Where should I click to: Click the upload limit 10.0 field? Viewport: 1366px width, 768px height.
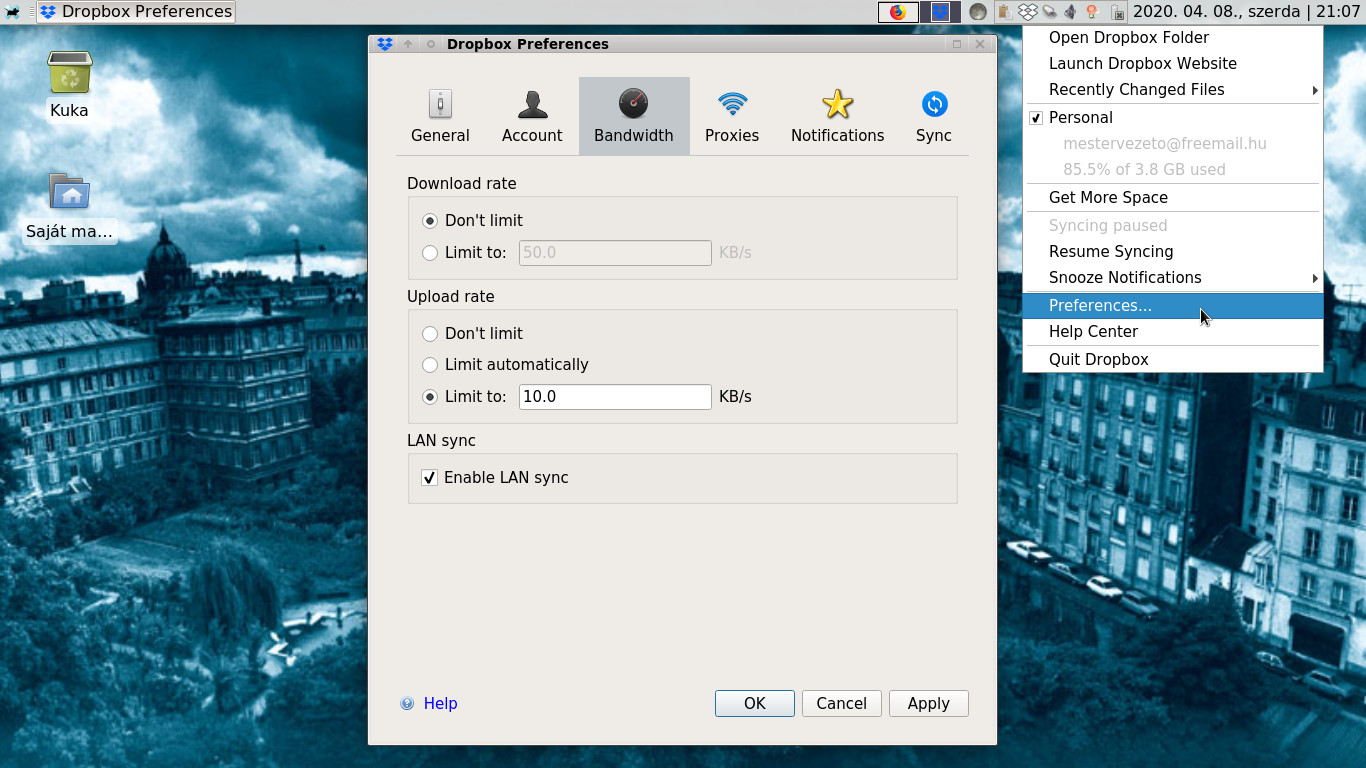tap(615, 397)
